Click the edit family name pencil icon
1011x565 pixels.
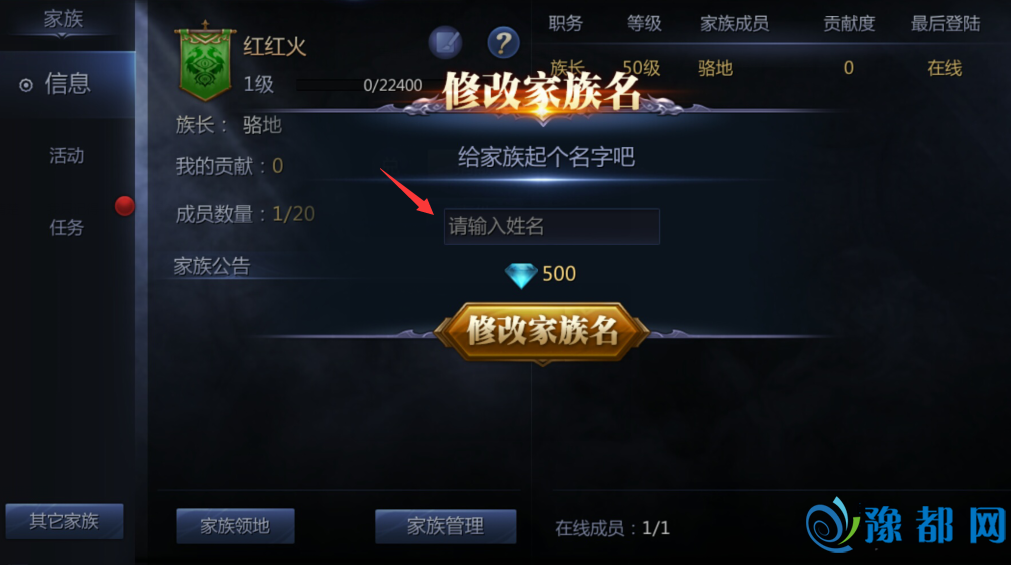pos(446,43)
